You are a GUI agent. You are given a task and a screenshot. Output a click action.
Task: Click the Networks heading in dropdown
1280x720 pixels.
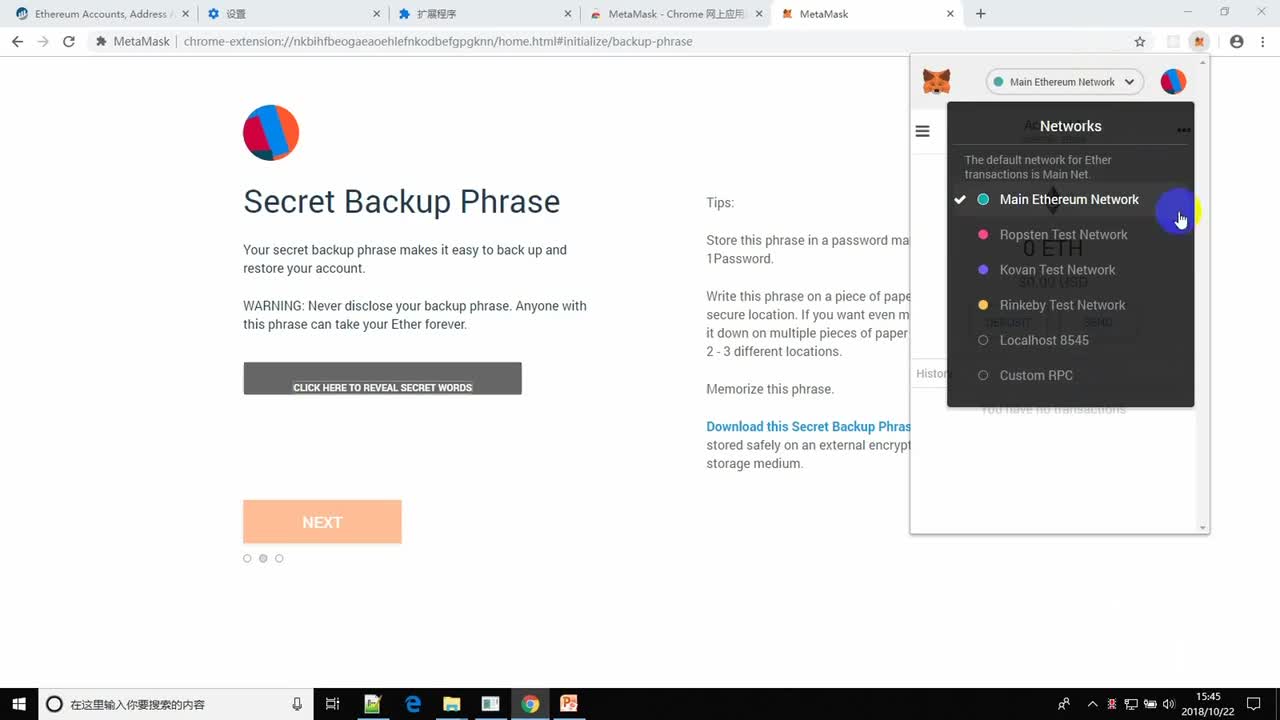tap(1070, 126)
